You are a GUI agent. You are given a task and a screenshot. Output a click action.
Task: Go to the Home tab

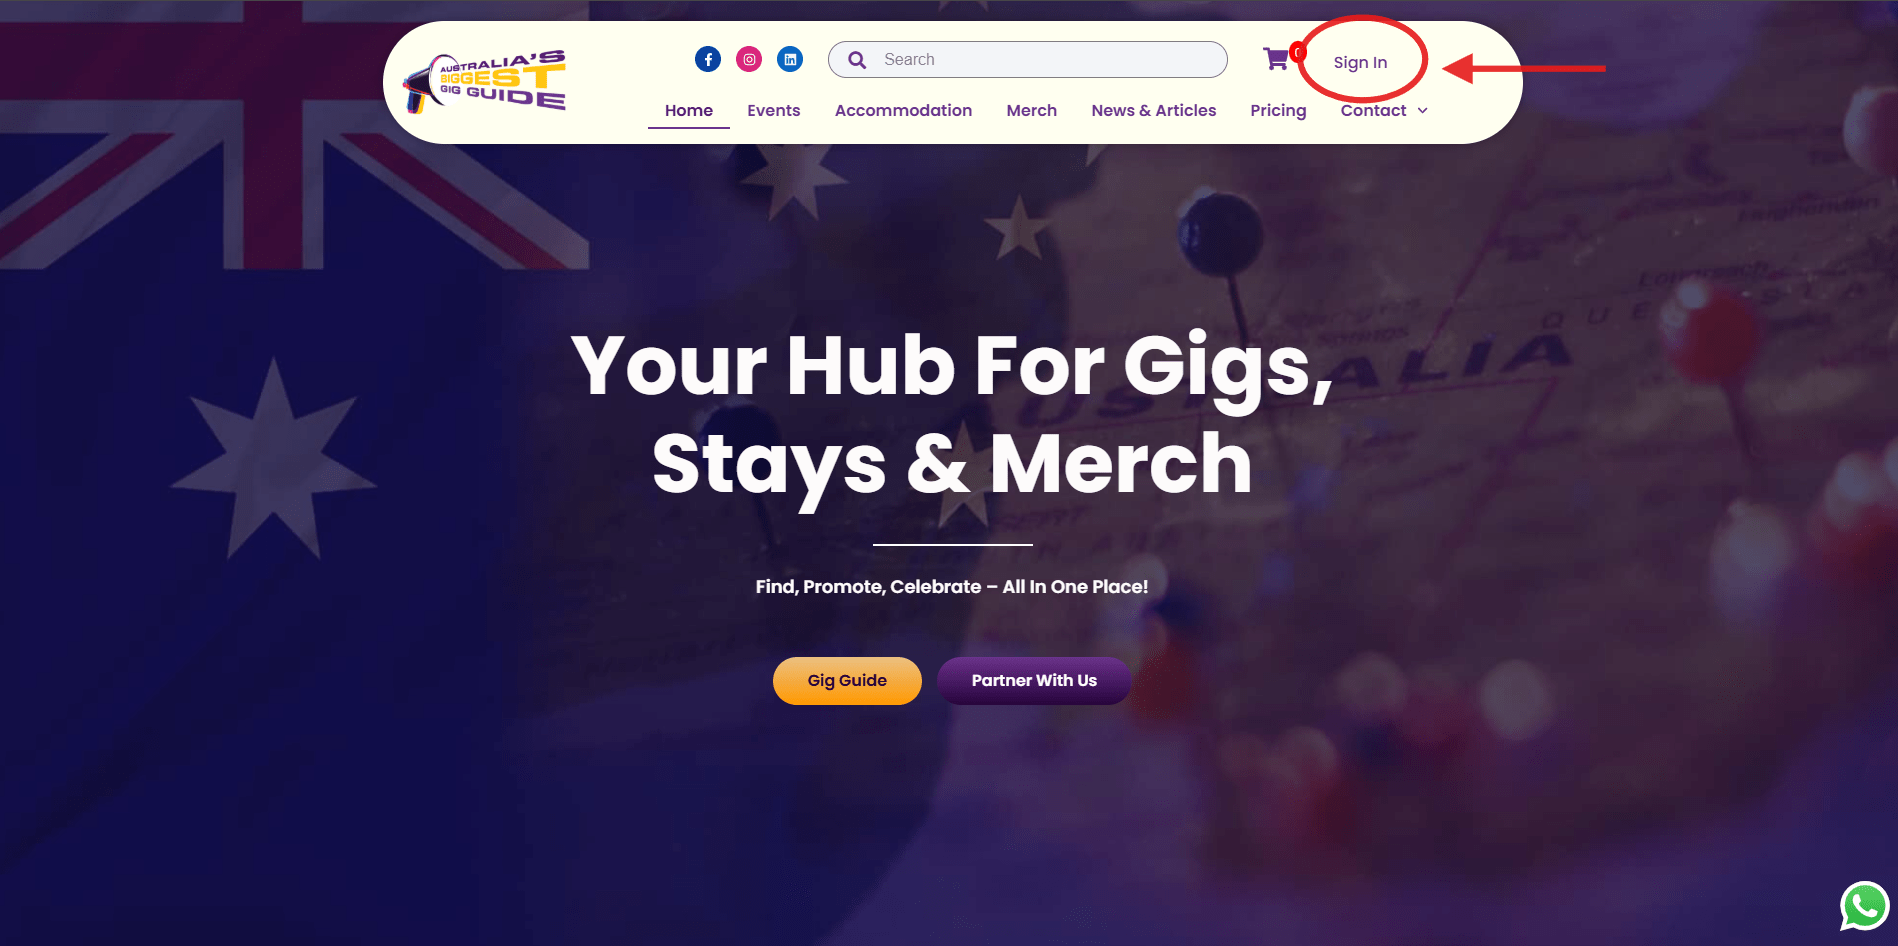pyautogui.click(x=689, y=111)
